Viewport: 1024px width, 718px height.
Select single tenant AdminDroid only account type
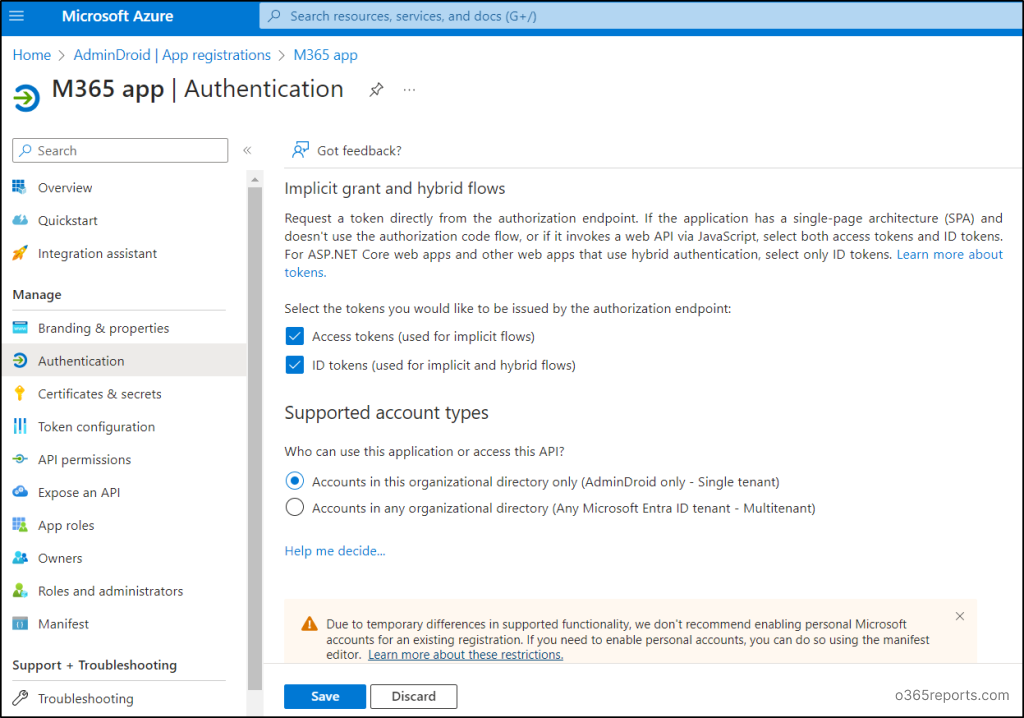pyautogui.click(x=295, y=481)
